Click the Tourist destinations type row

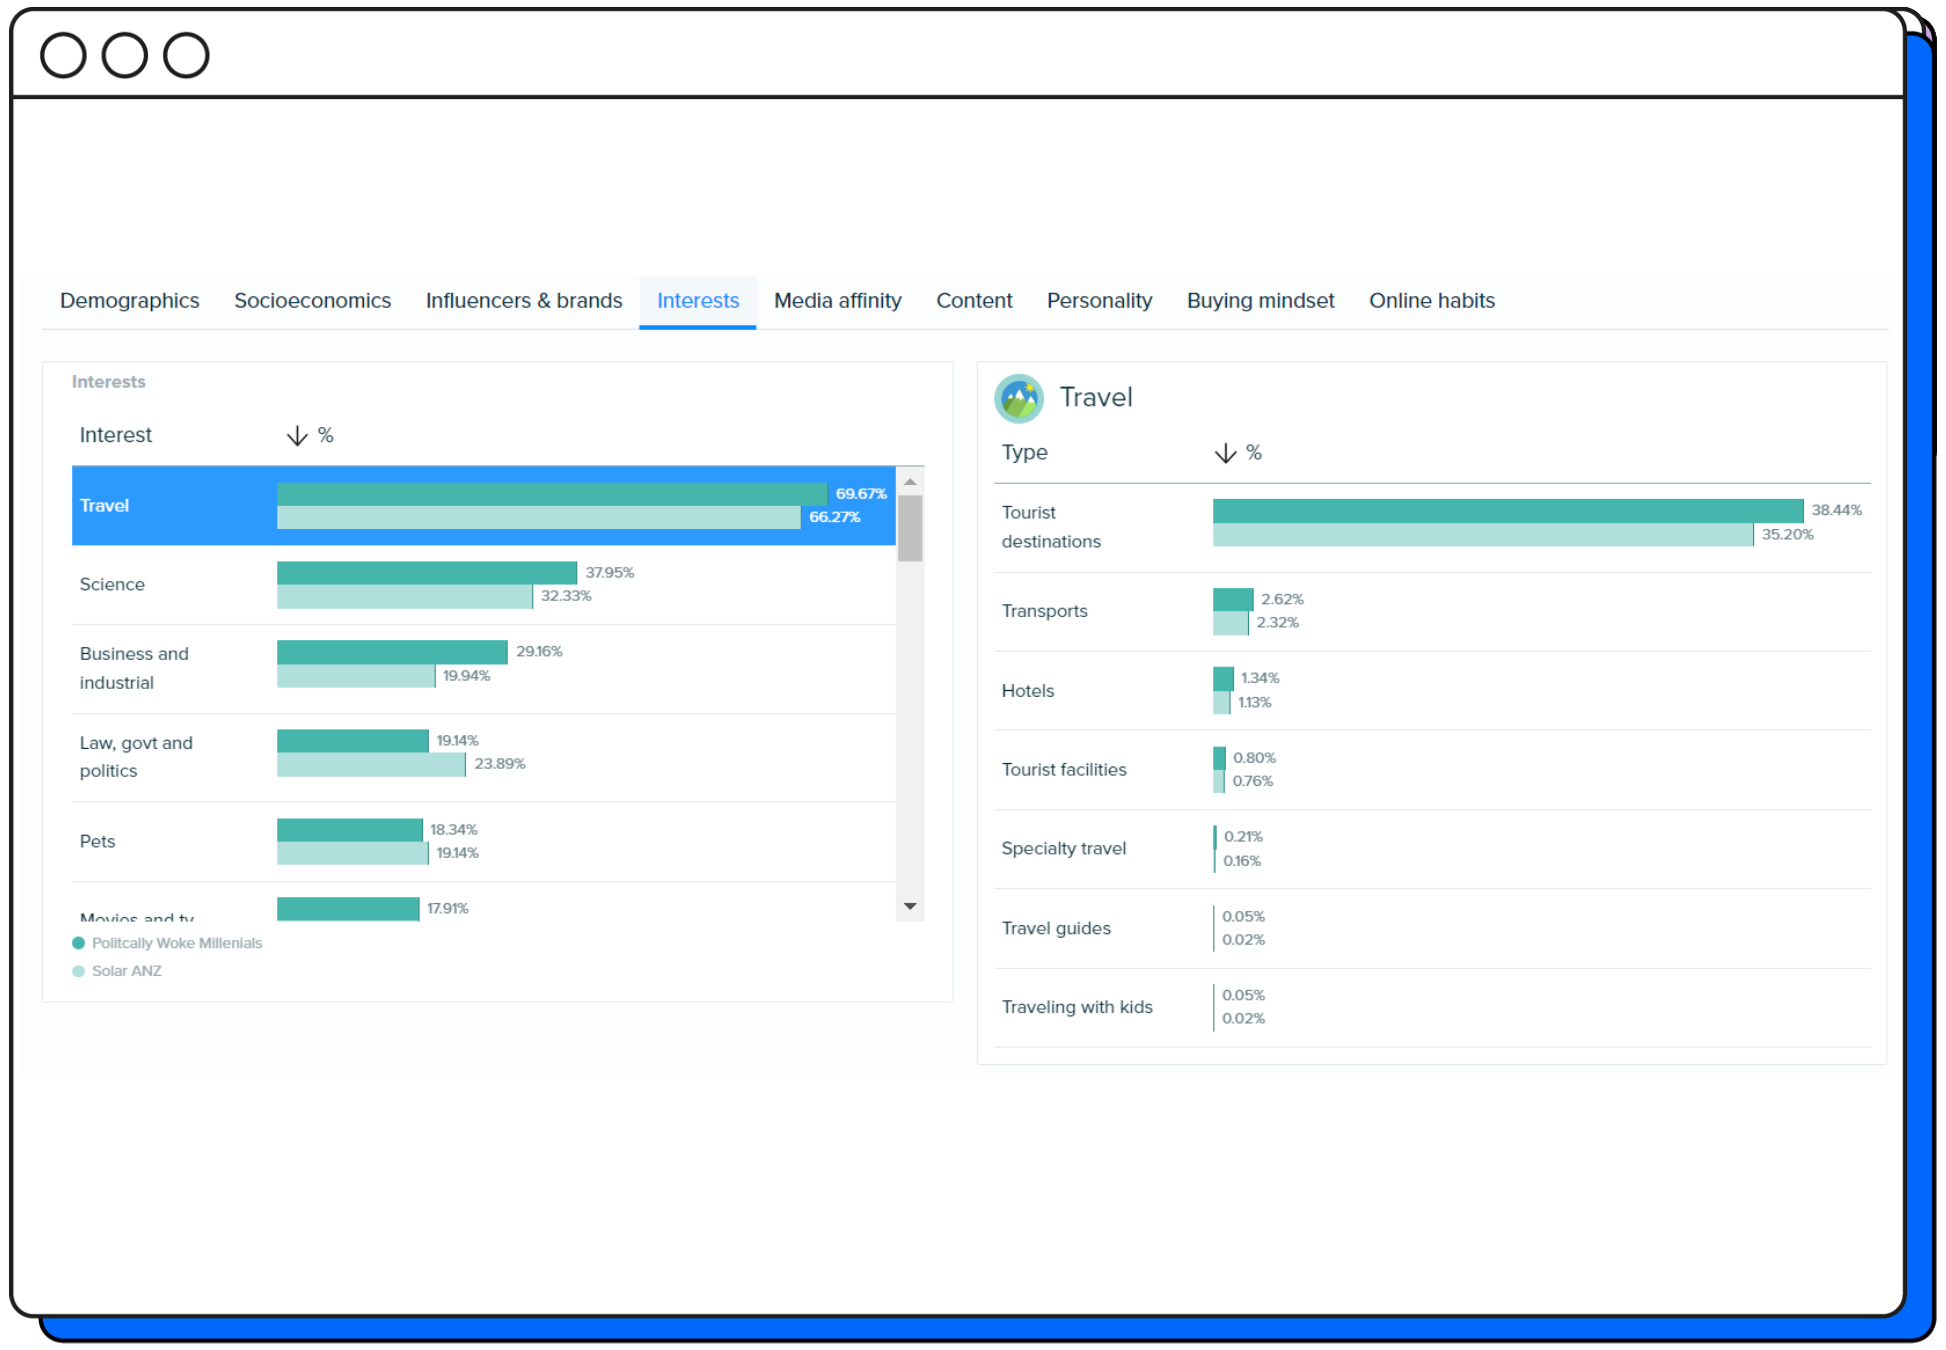(x=1050, y=527)
